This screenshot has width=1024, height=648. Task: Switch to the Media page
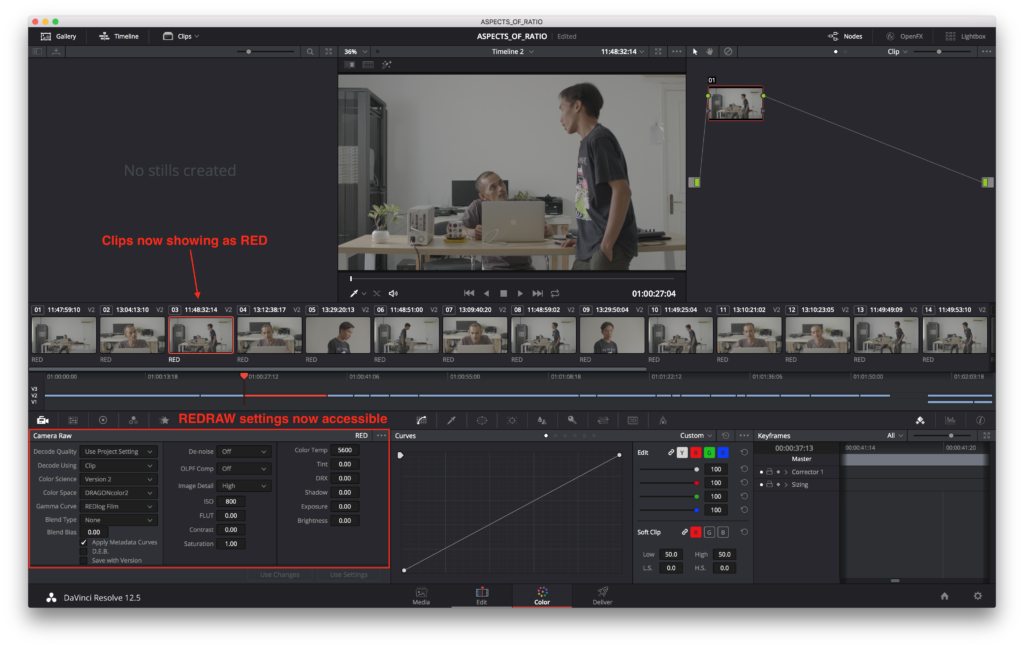click(x=421, y=596)
